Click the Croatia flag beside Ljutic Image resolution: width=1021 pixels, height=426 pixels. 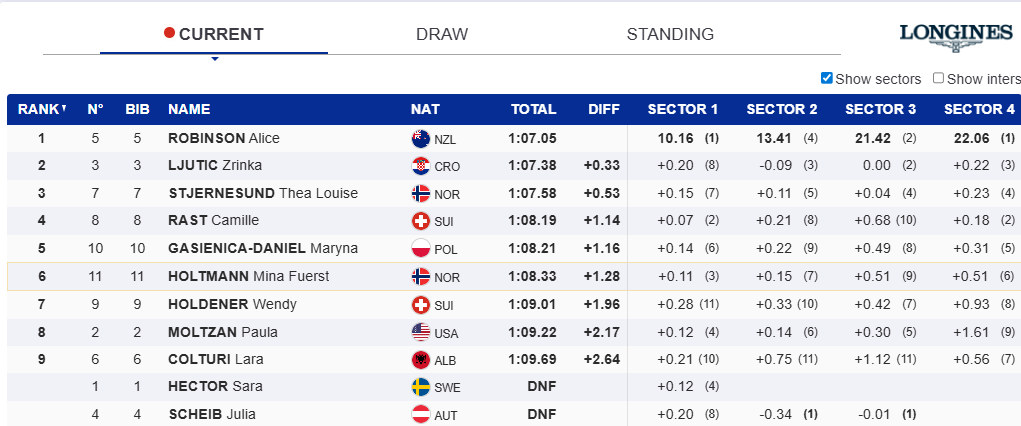420,166
